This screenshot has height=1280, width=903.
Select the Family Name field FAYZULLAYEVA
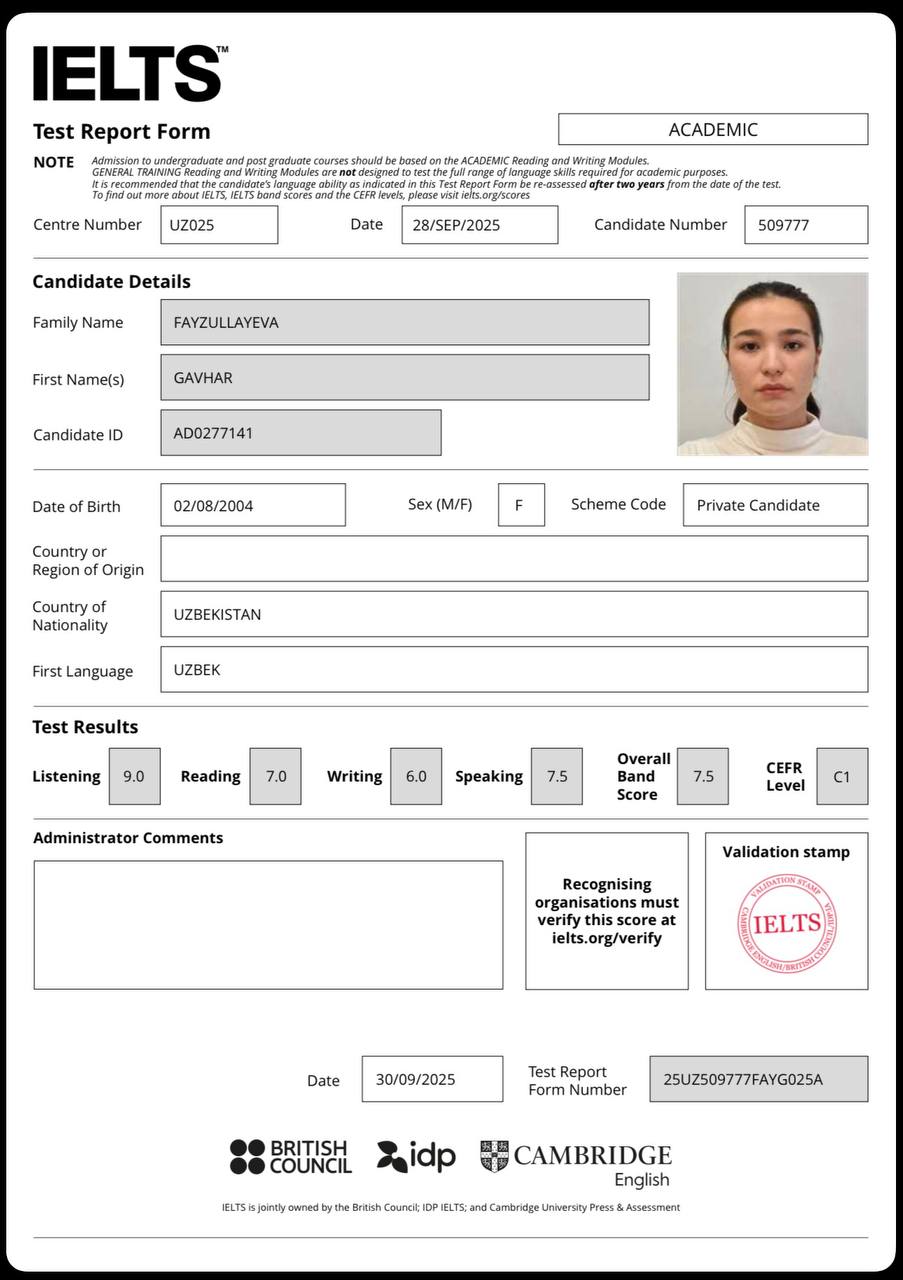(x=404, y=322)
